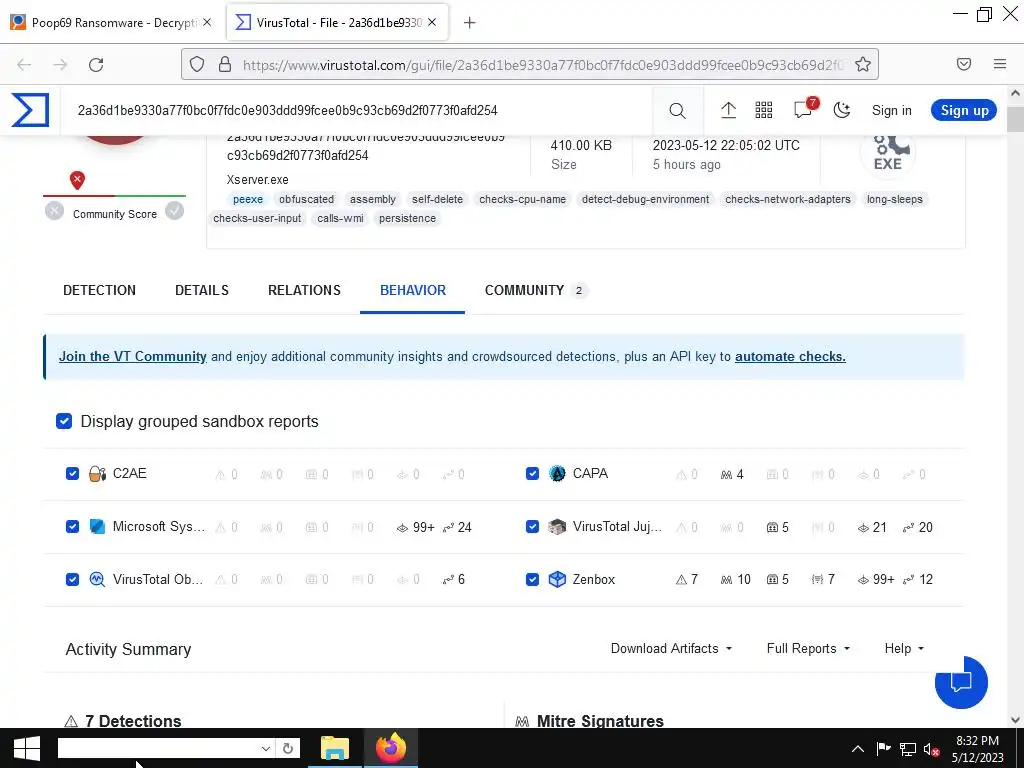1024x768 pixels.
Task: Uncheck the Microsoft Sysinternals checkbox
Action: 72,526
